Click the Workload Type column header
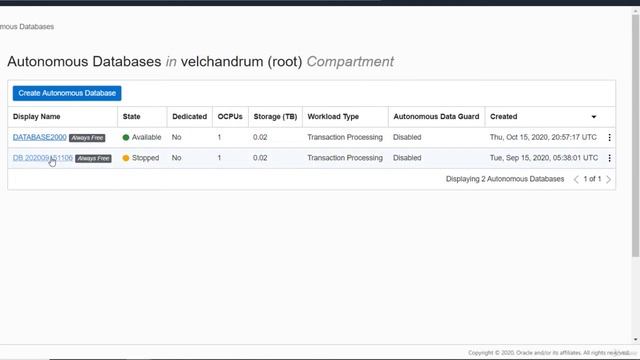The image size is (640, 360). pos(333,117)
